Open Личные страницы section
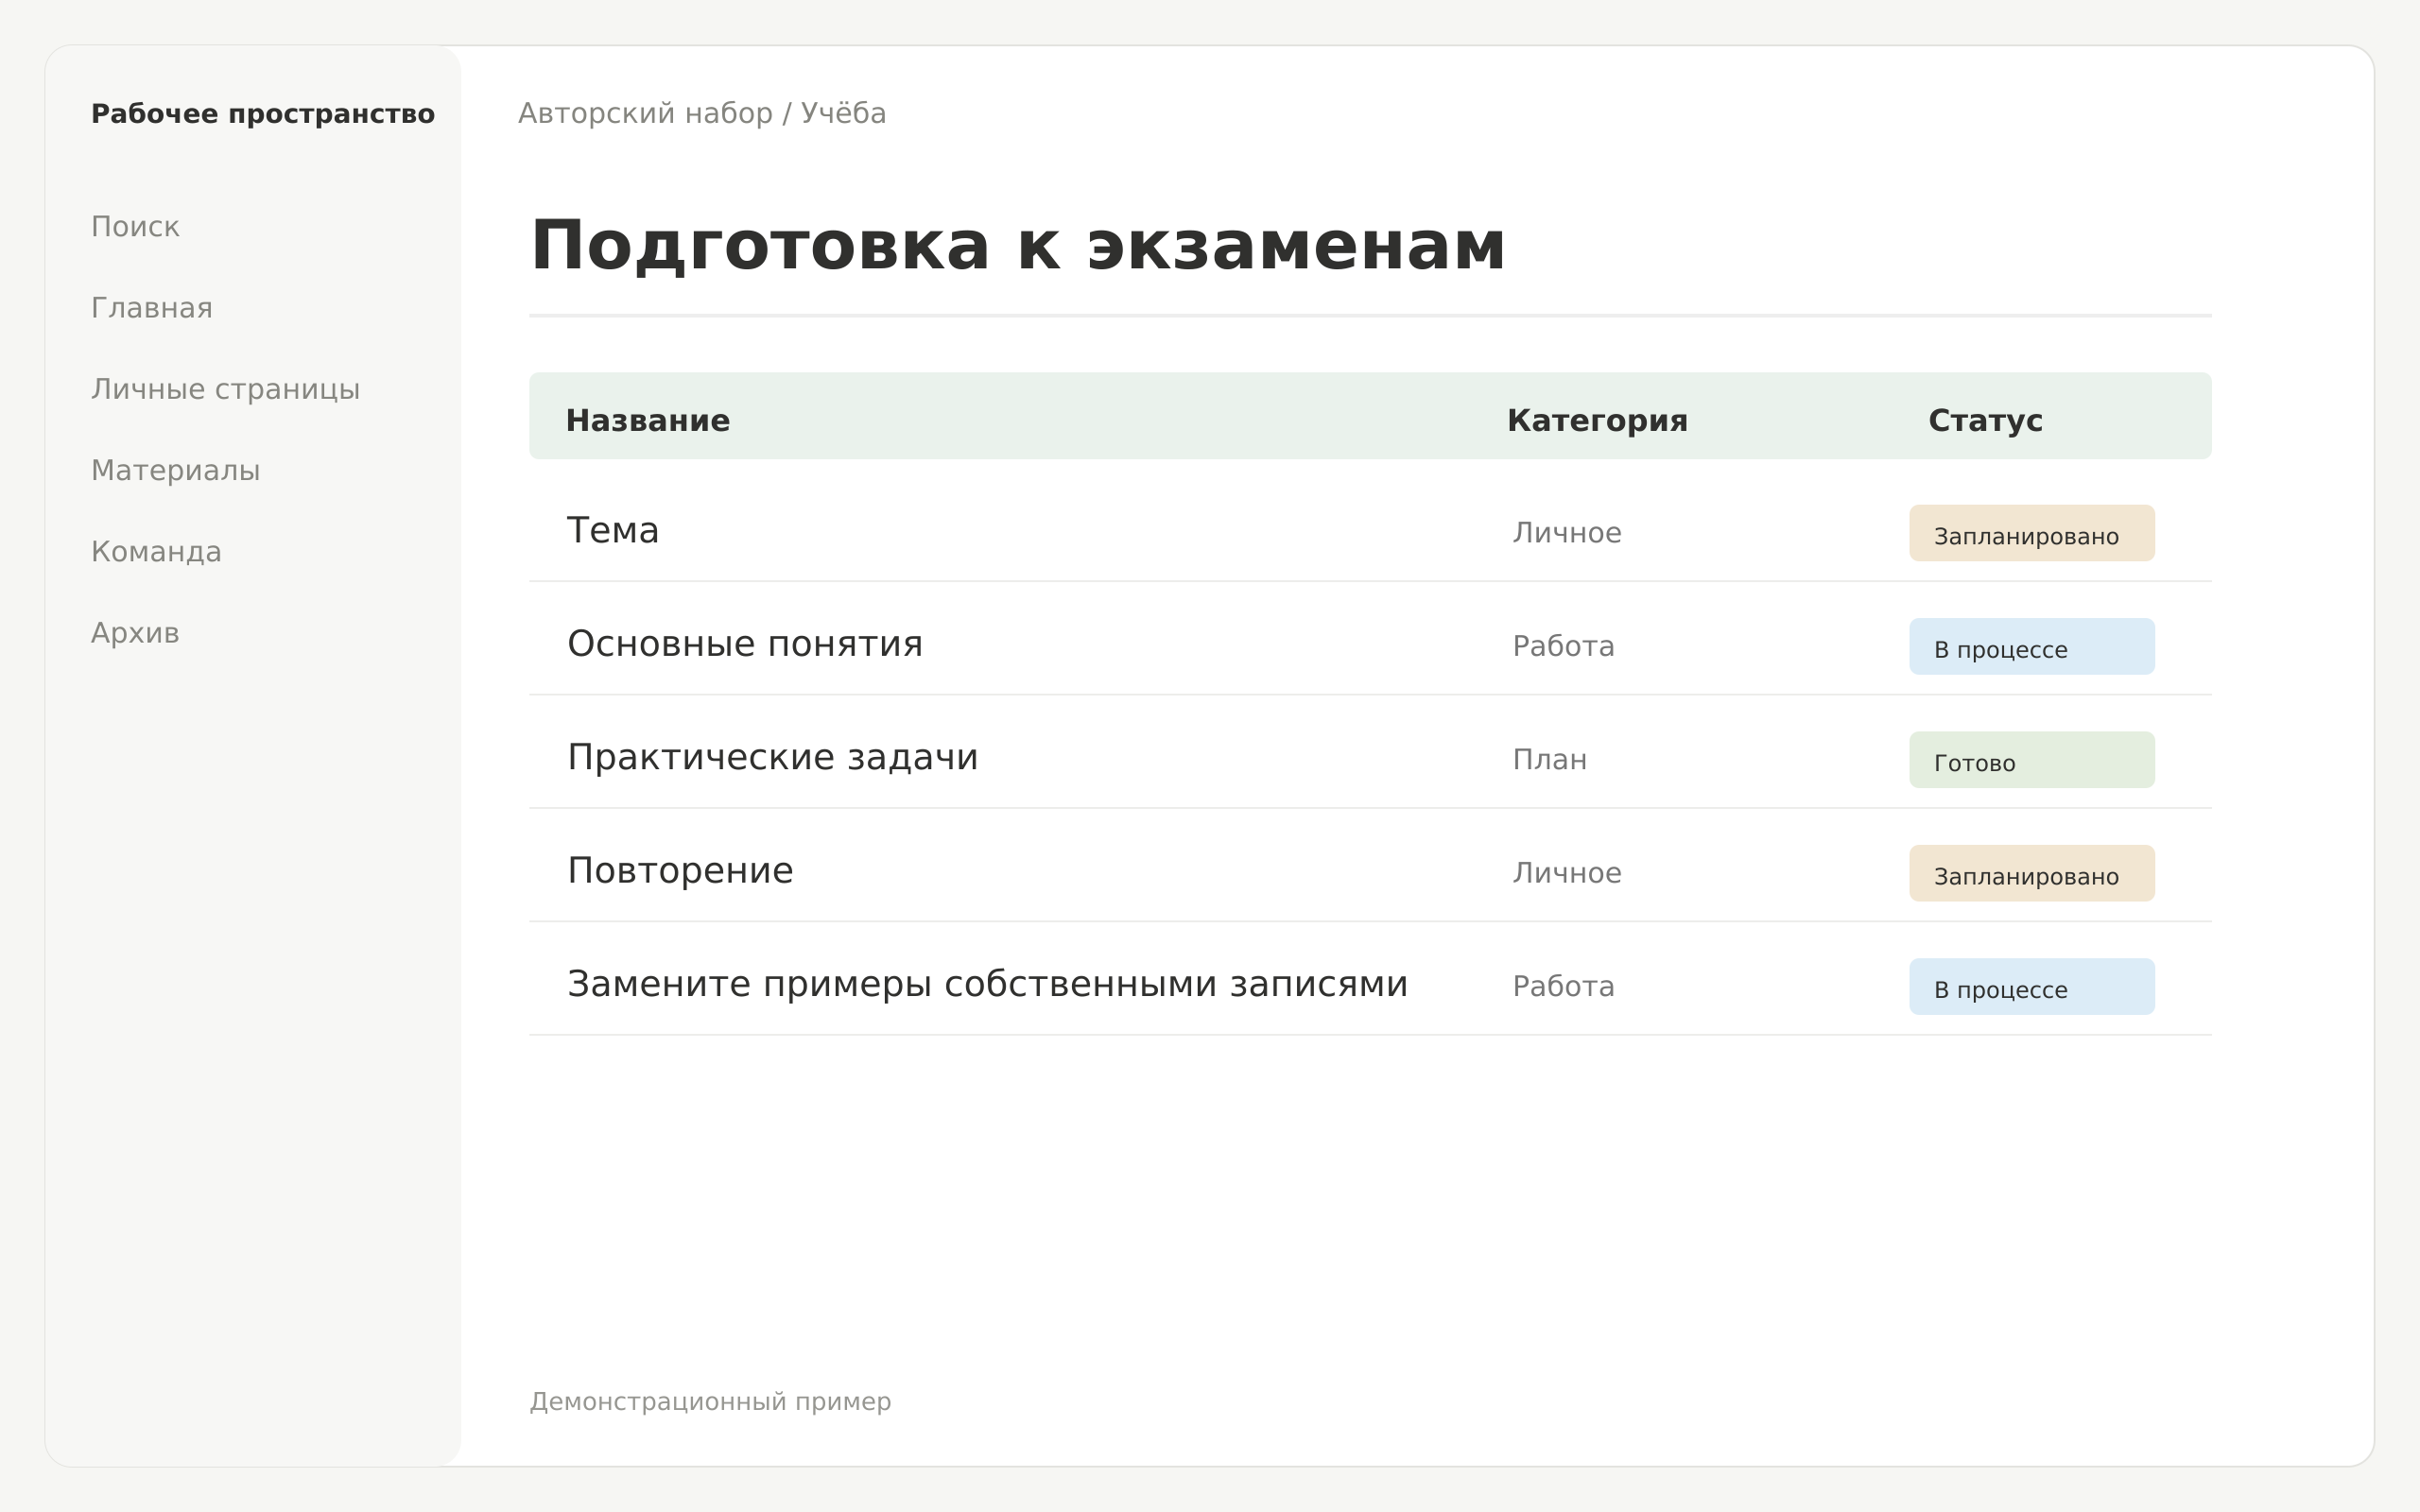2420x1512 pixels. 225,389
